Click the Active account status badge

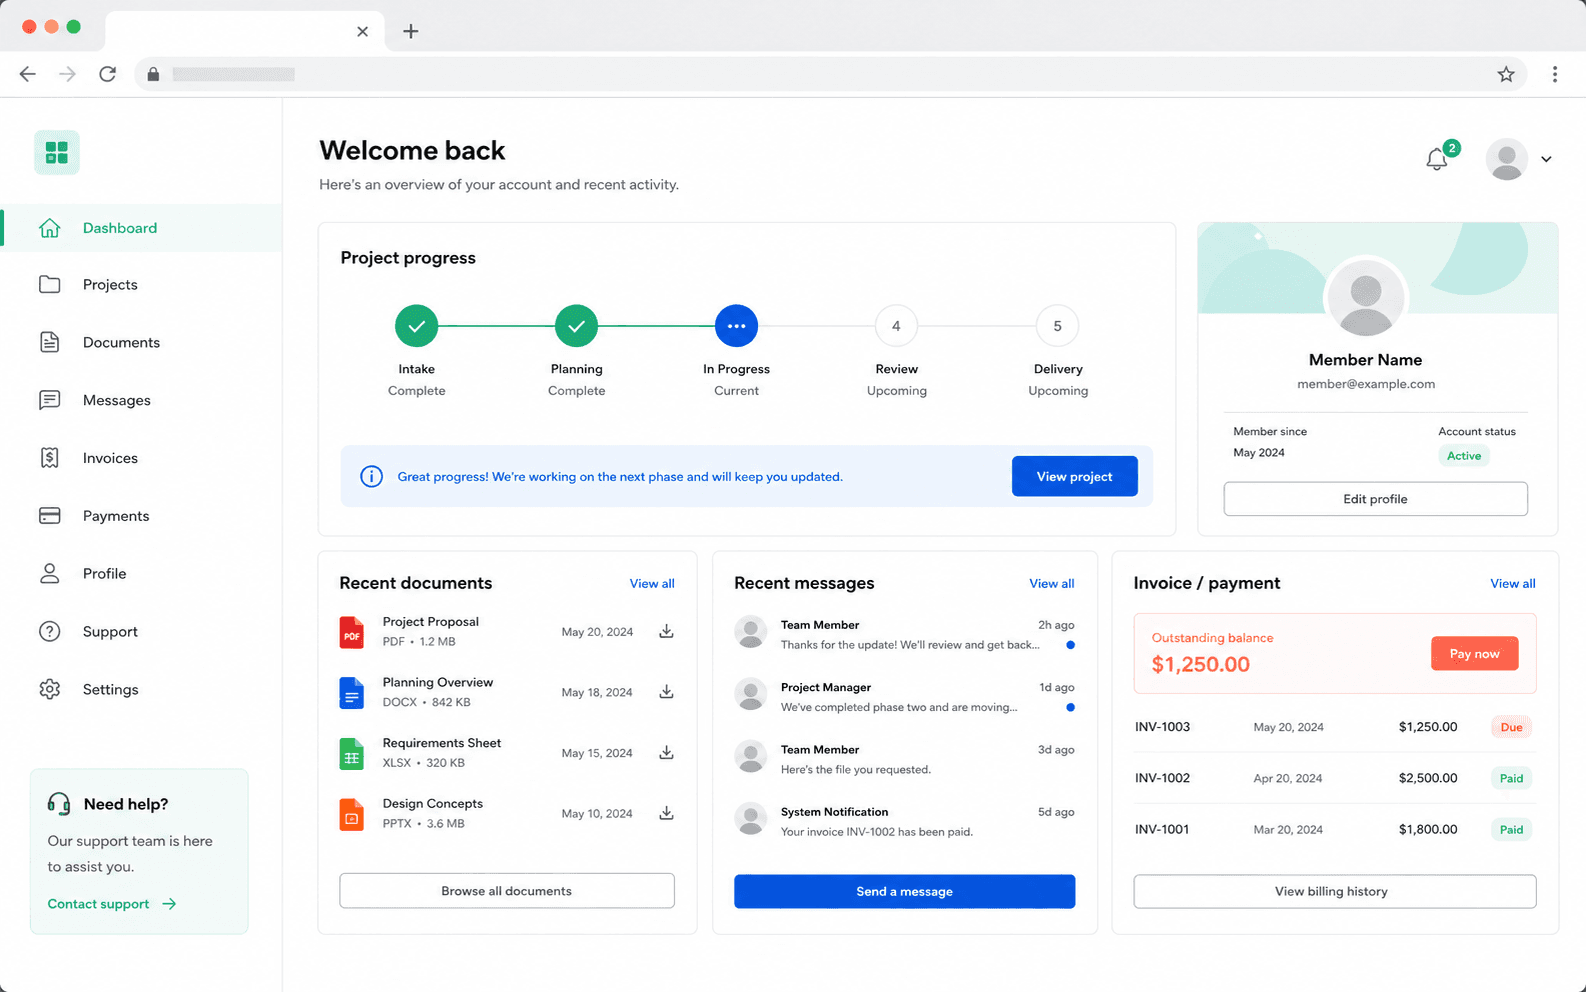click(x=1464, y=456)
